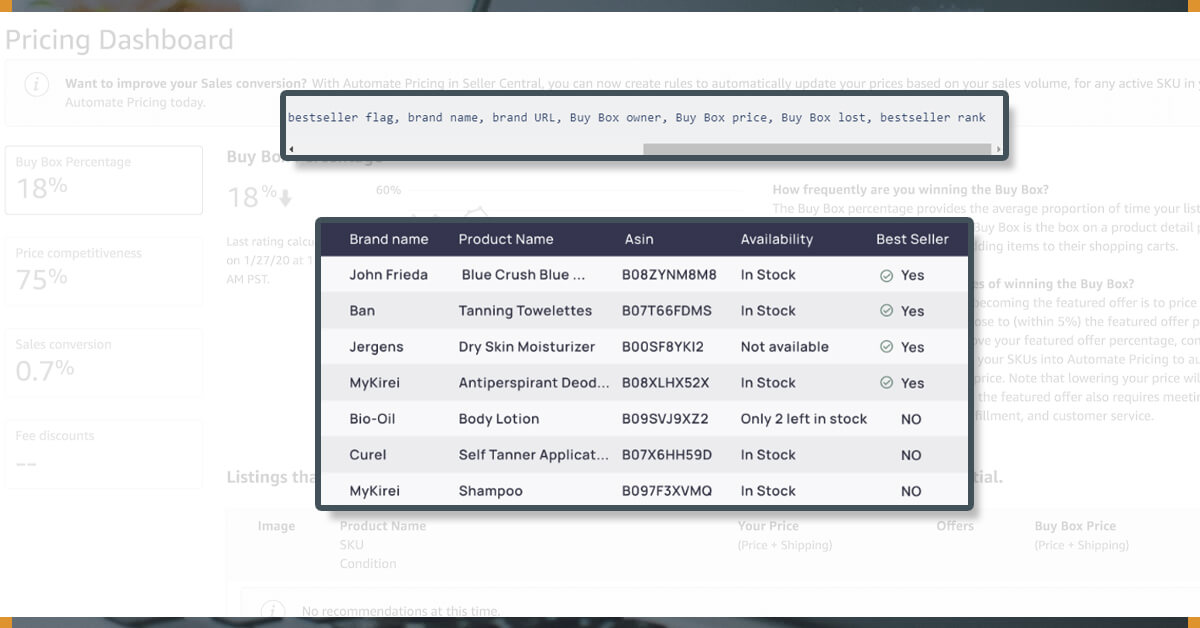Click ASIN B097F3XVMQ
The width and height of the screenshot is (1200, 628).
(x=668, y=491)
